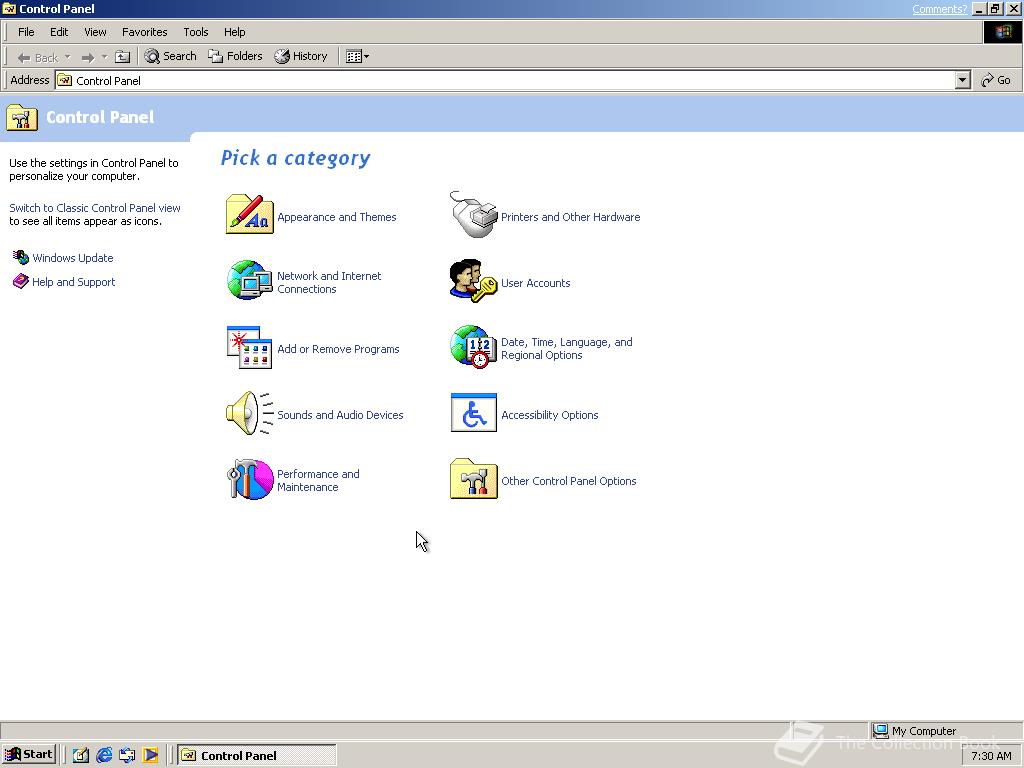Expand the Address bar dropdown arrow
The image size is (1024, 768).
click(x=962, y=80)
